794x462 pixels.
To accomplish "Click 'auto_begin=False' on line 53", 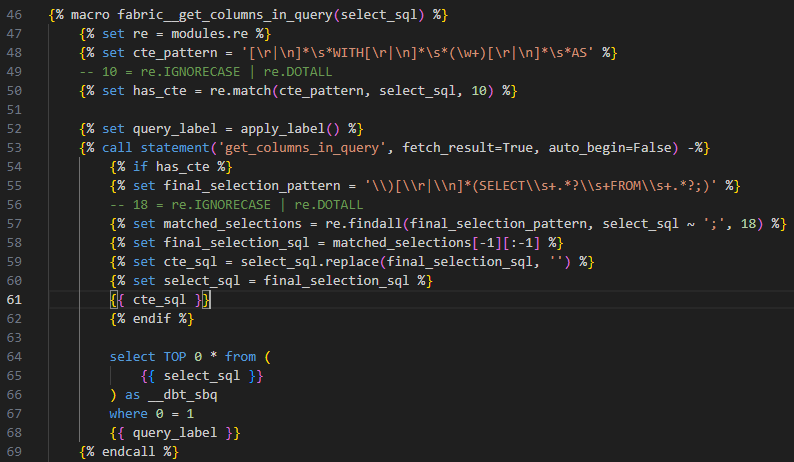I will click(x=610, y=148).
